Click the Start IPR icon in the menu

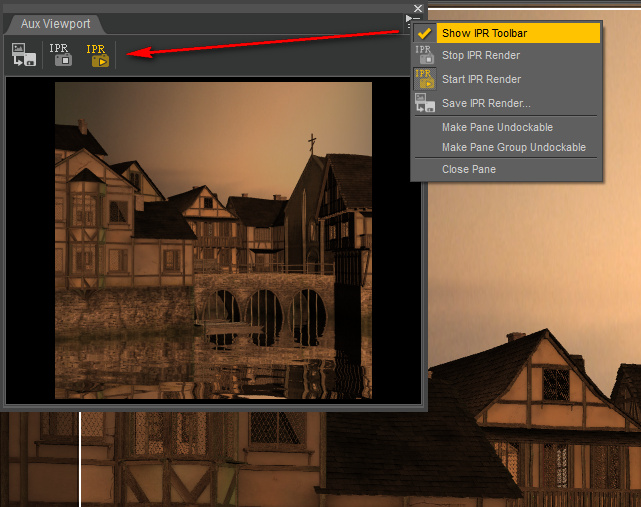click(425, 79)
